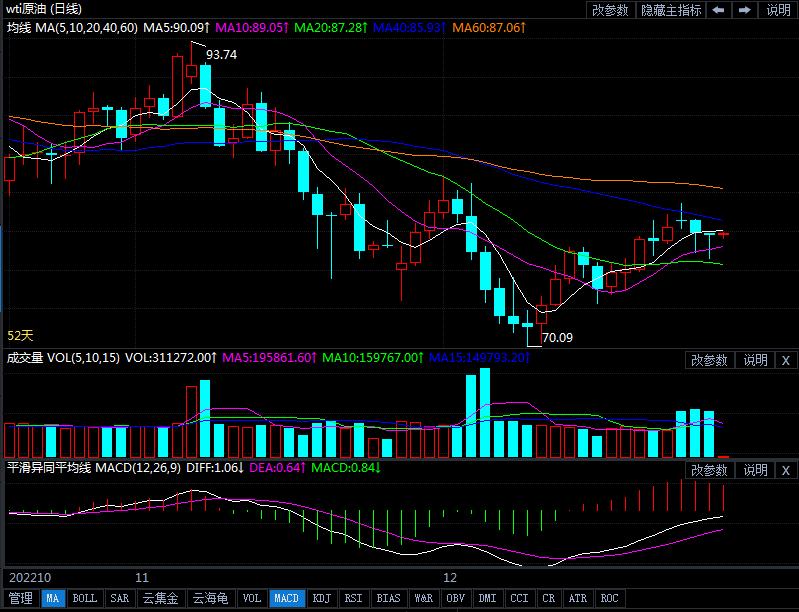Open the main chart 说明 description
The height and width of the screenshot is (612, 799).
point(778,10)
